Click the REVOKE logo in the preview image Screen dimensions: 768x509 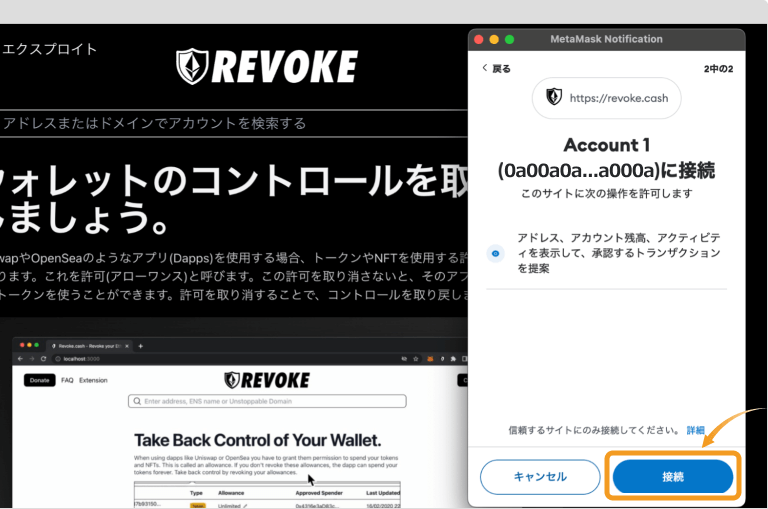tap(267, 380)
